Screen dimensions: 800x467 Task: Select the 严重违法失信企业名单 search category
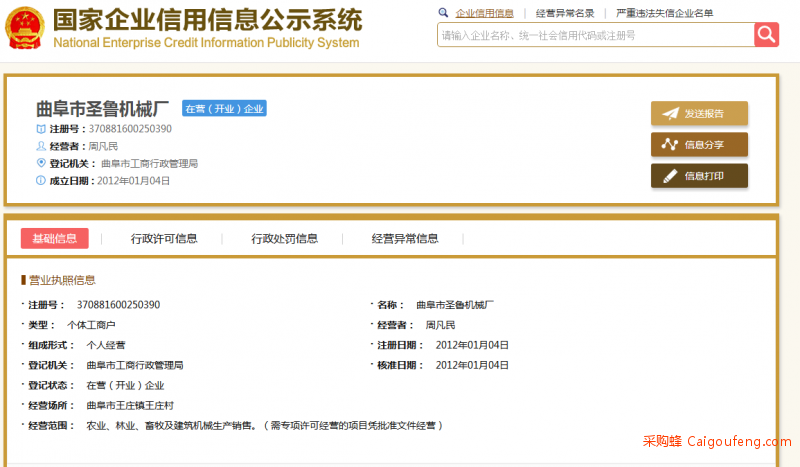[664, 13]
